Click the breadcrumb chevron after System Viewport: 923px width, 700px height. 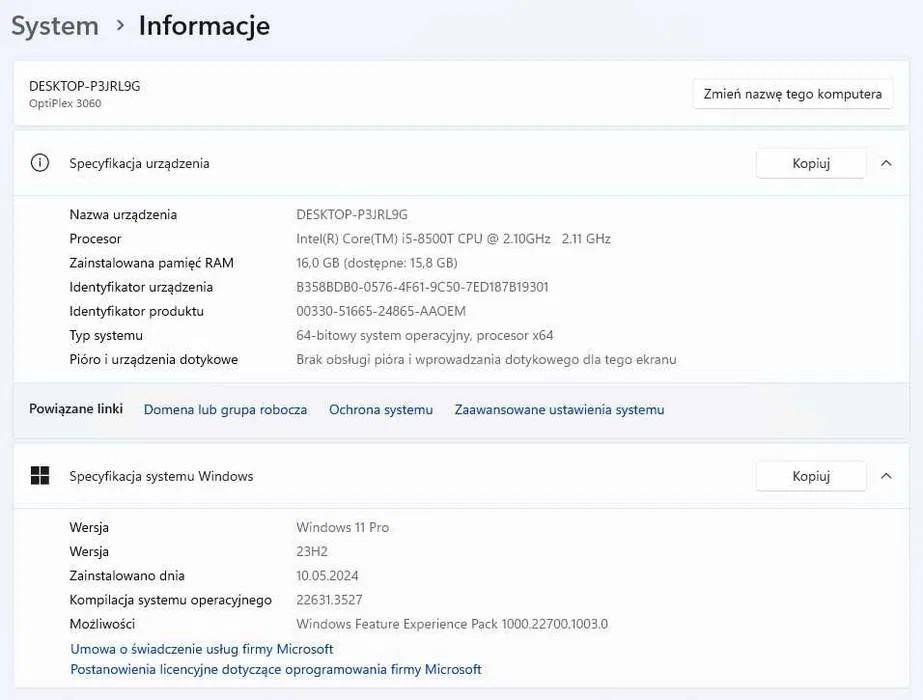tap(120, 25)
